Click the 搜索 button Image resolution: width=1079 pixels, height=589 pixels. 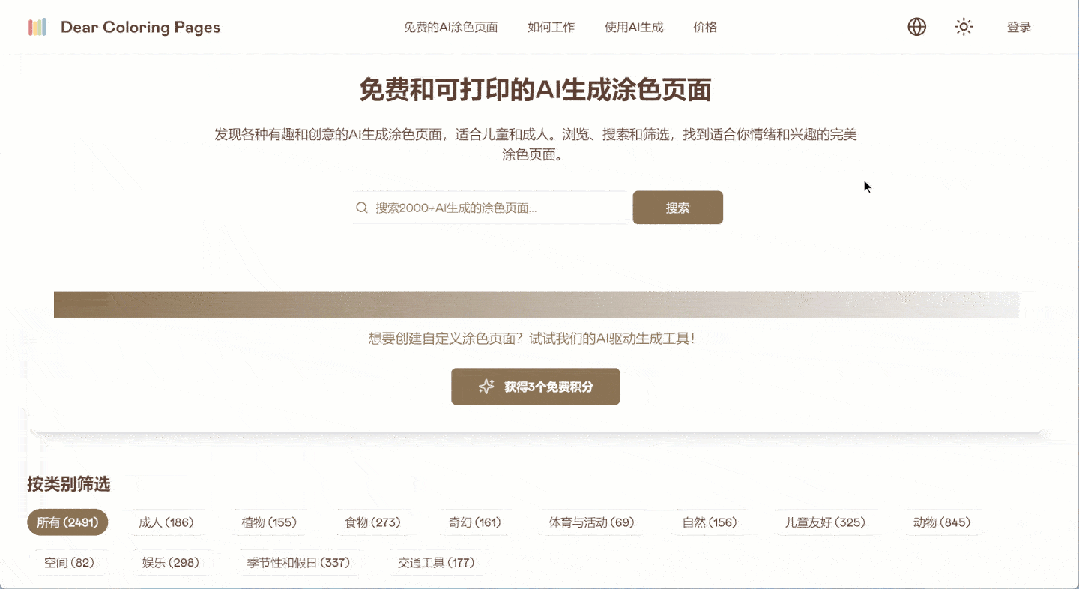pos(677,207)
